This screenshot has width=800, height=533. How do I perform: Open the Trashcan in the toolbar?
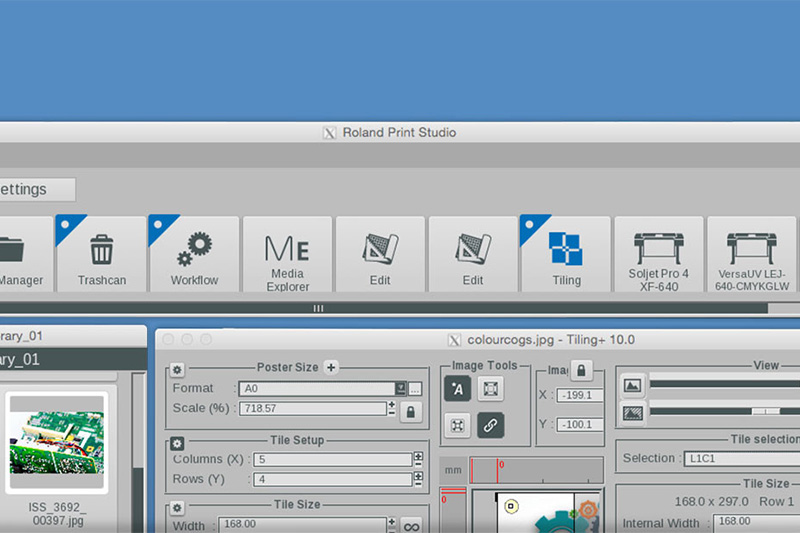tap(102, 256)
